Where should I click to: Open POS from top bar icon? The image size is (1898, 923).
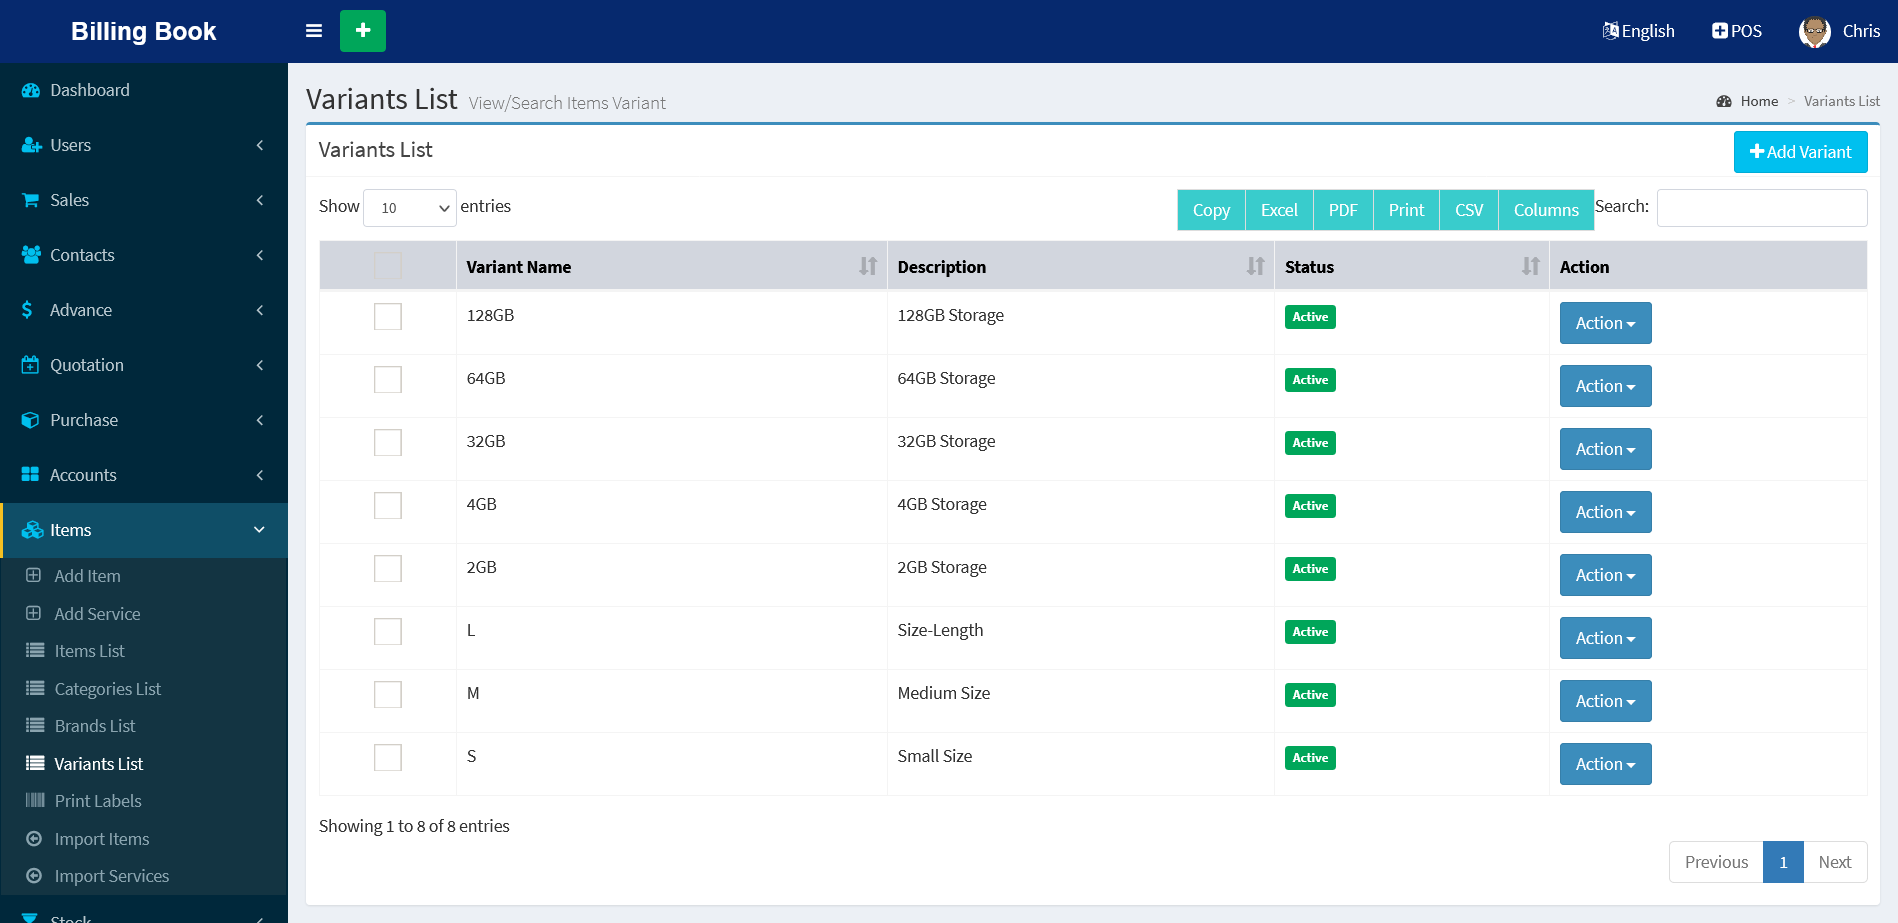(1720, 31)
